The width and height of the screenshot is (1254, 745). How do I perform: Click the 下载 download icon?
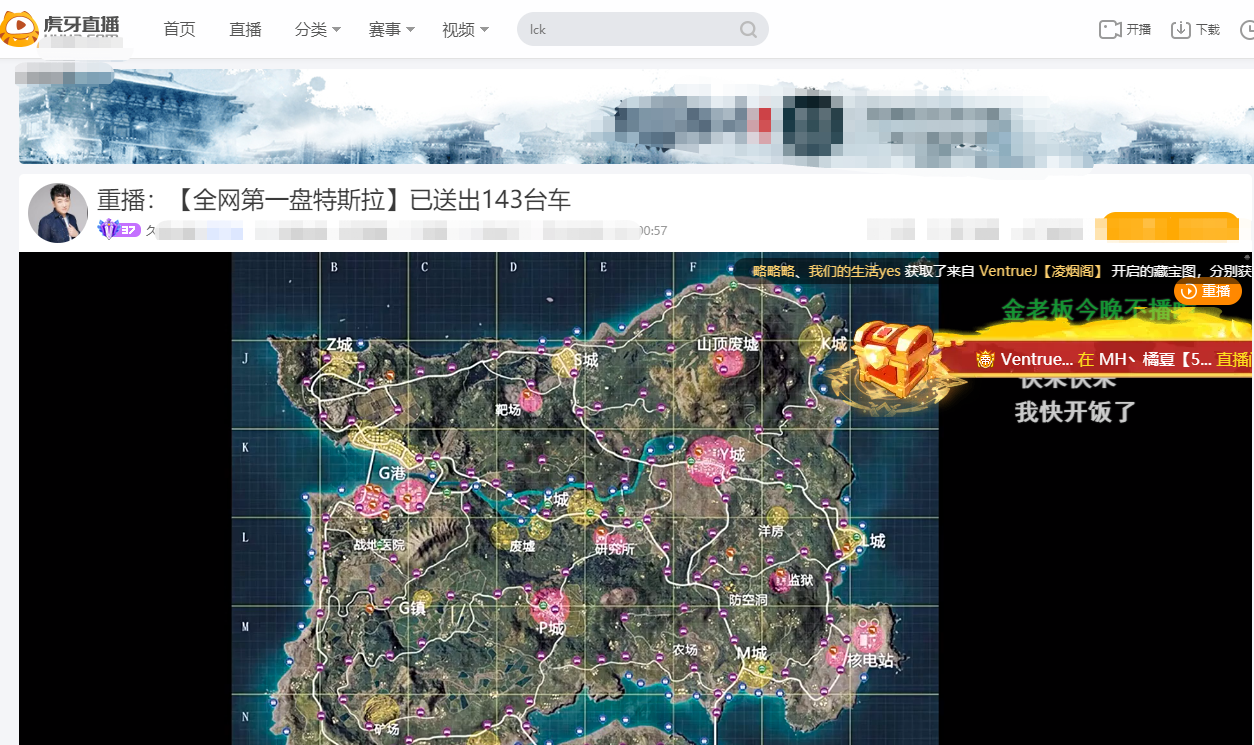point(1181,29)
